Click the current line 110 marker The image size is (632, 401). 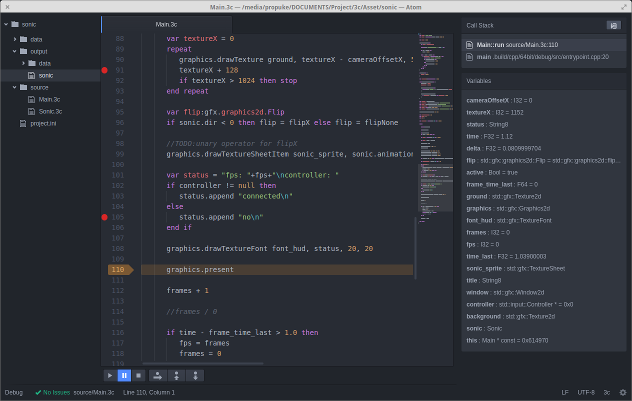coord(120,270)
